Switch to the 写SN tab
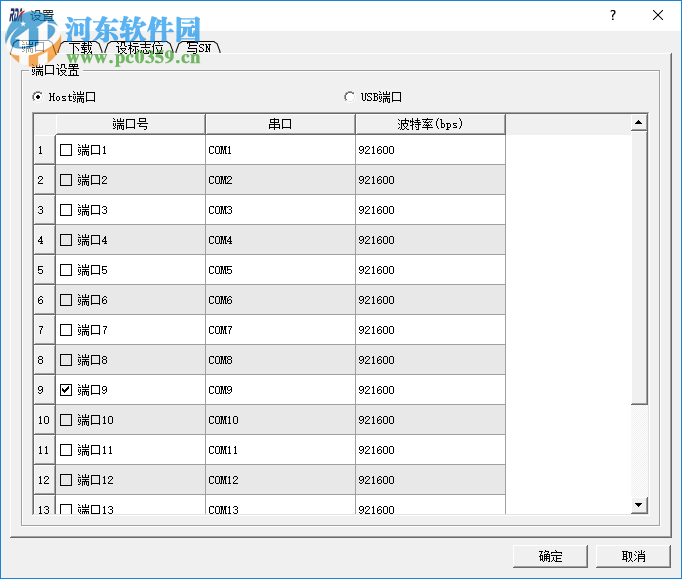Image resolution: width=682 pixels, height=579 pixels. 199,47
